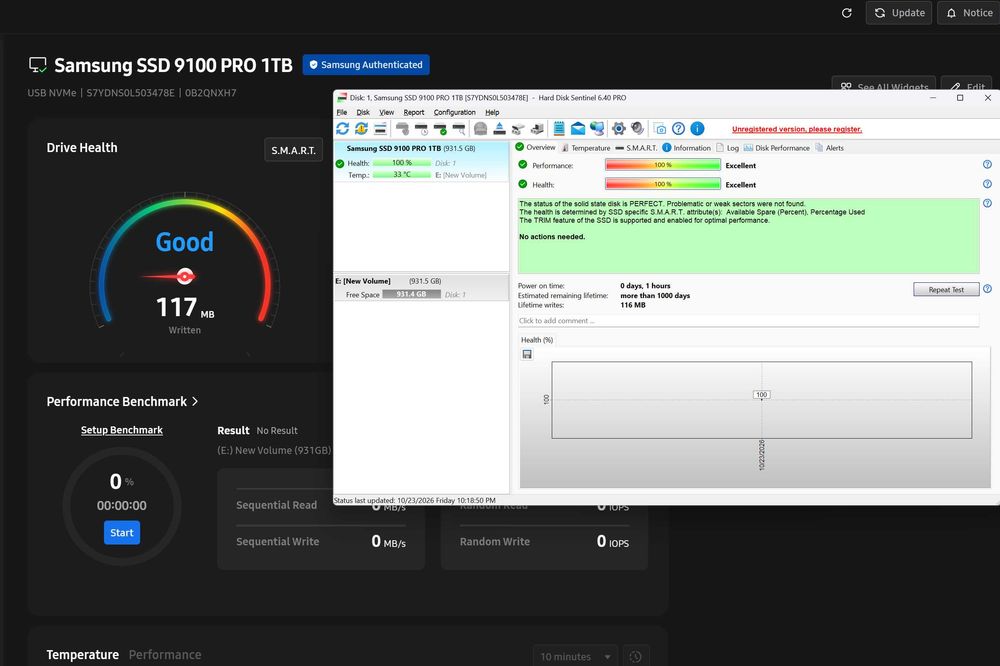Click 'Unregistered version, please register.' link
1000x666 pixels.
tap(797, 129)
